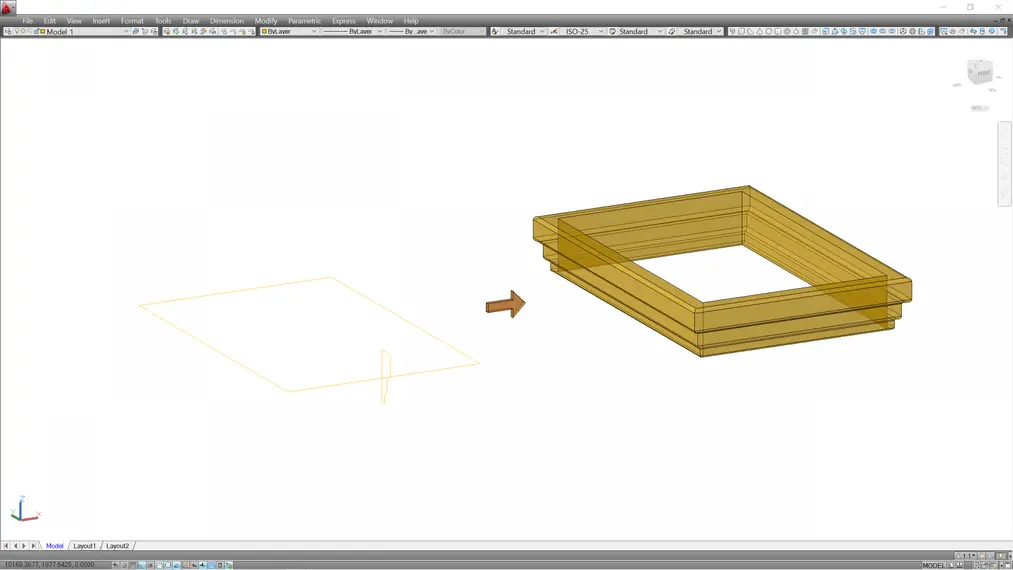Image resolution: width=1013 pixels, height=570 pixels.
Task: Open the AutoCAD application menu logo
Action: point(8,8)
